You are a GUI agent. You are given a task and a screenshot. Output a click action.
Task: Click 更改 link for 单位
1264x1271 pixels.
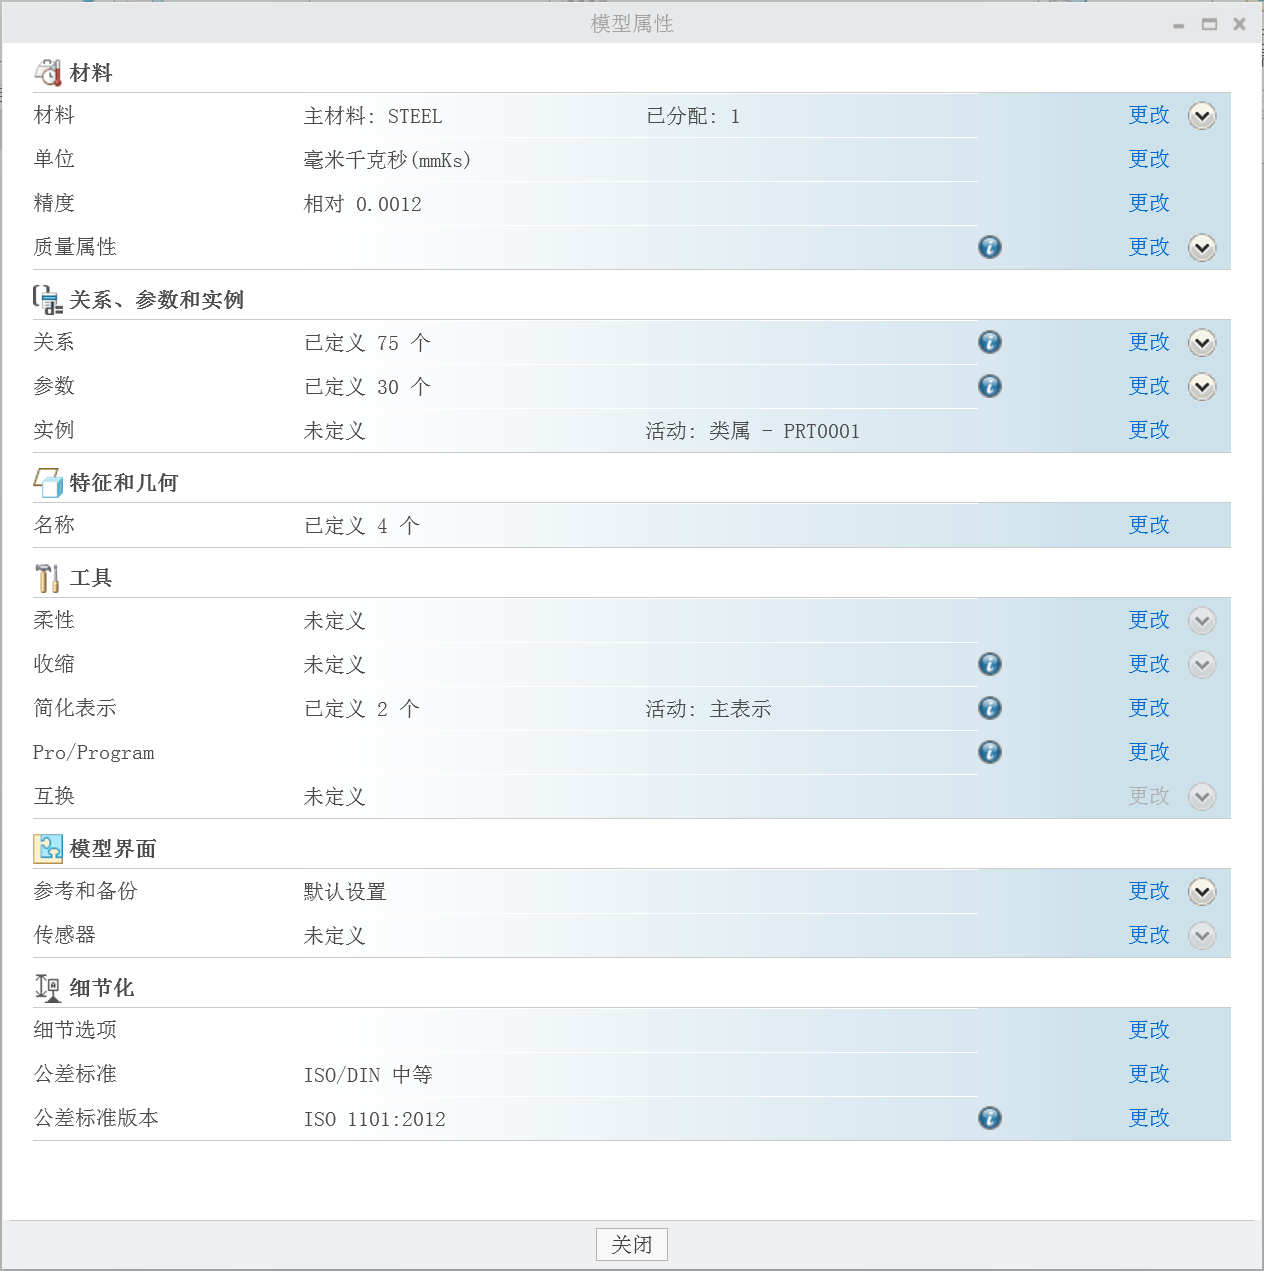pos(1148,159)
